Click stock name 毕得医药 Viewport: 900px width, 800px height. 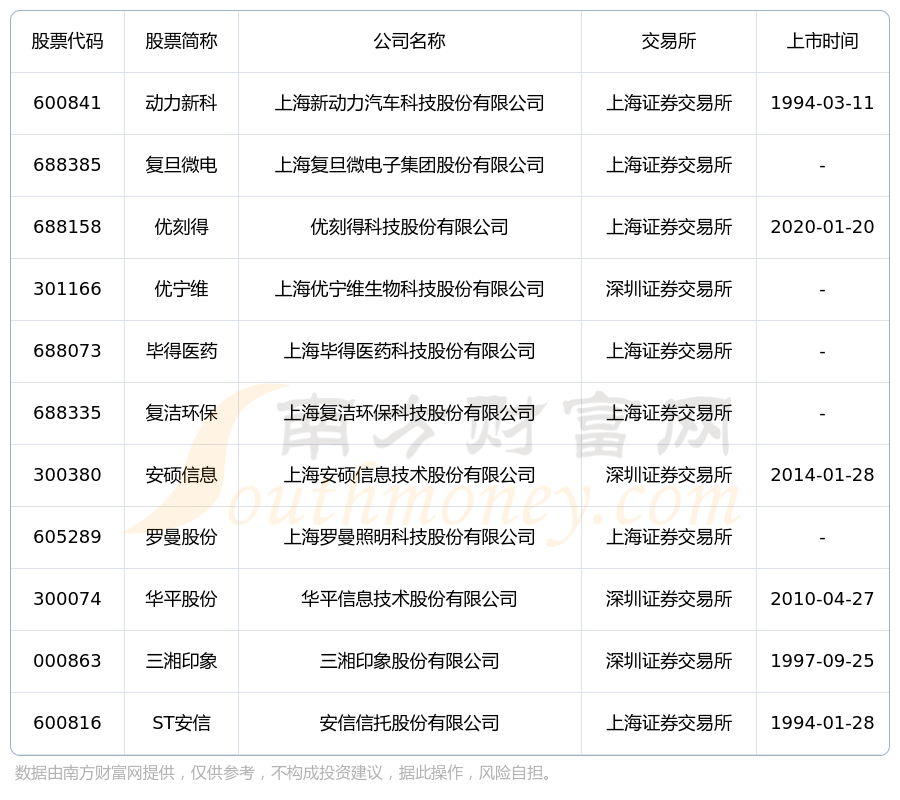pyautogui.click(x=181, y=351)
